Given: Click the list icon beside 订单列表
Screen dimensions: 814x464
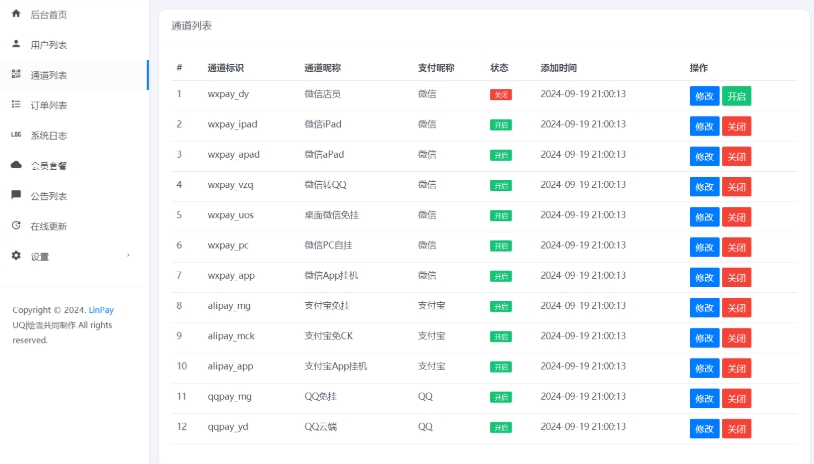Looking at the screenshot, I should (16, 104).
